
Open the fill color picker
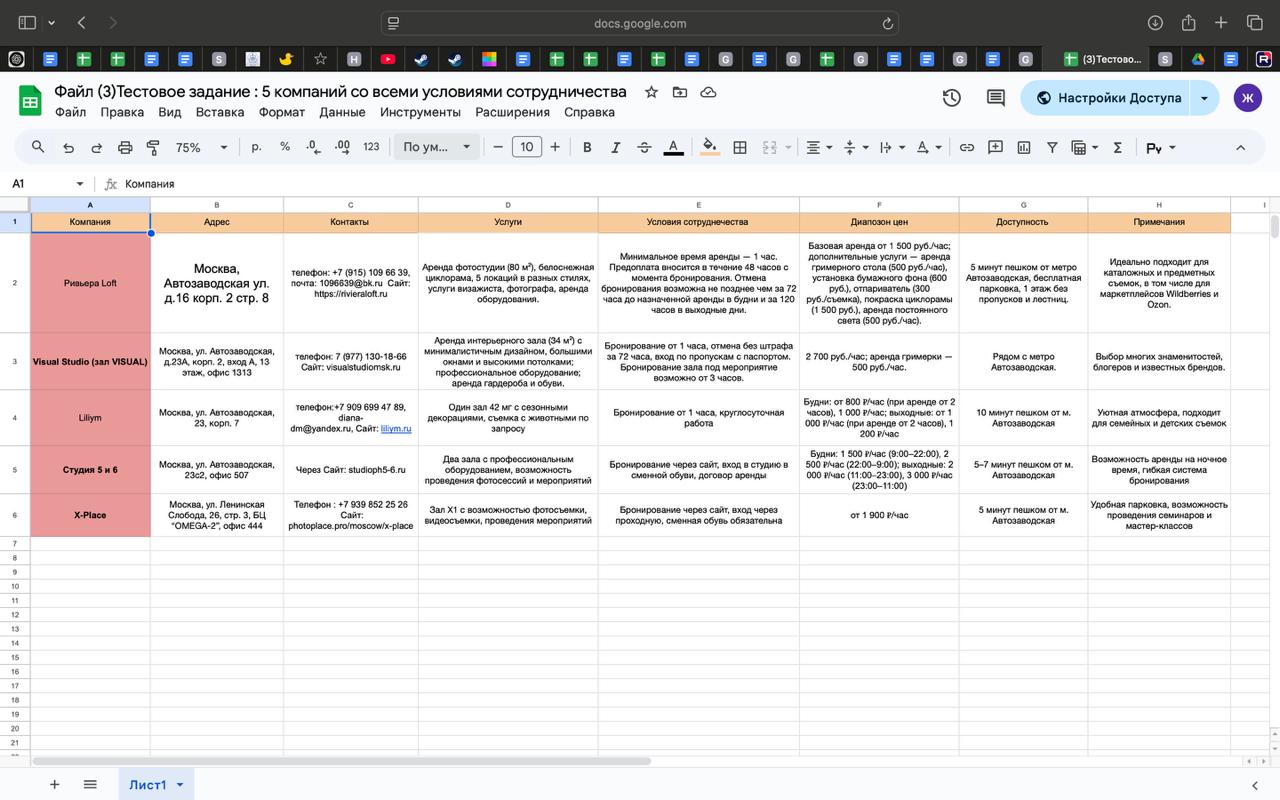(709, 147)
